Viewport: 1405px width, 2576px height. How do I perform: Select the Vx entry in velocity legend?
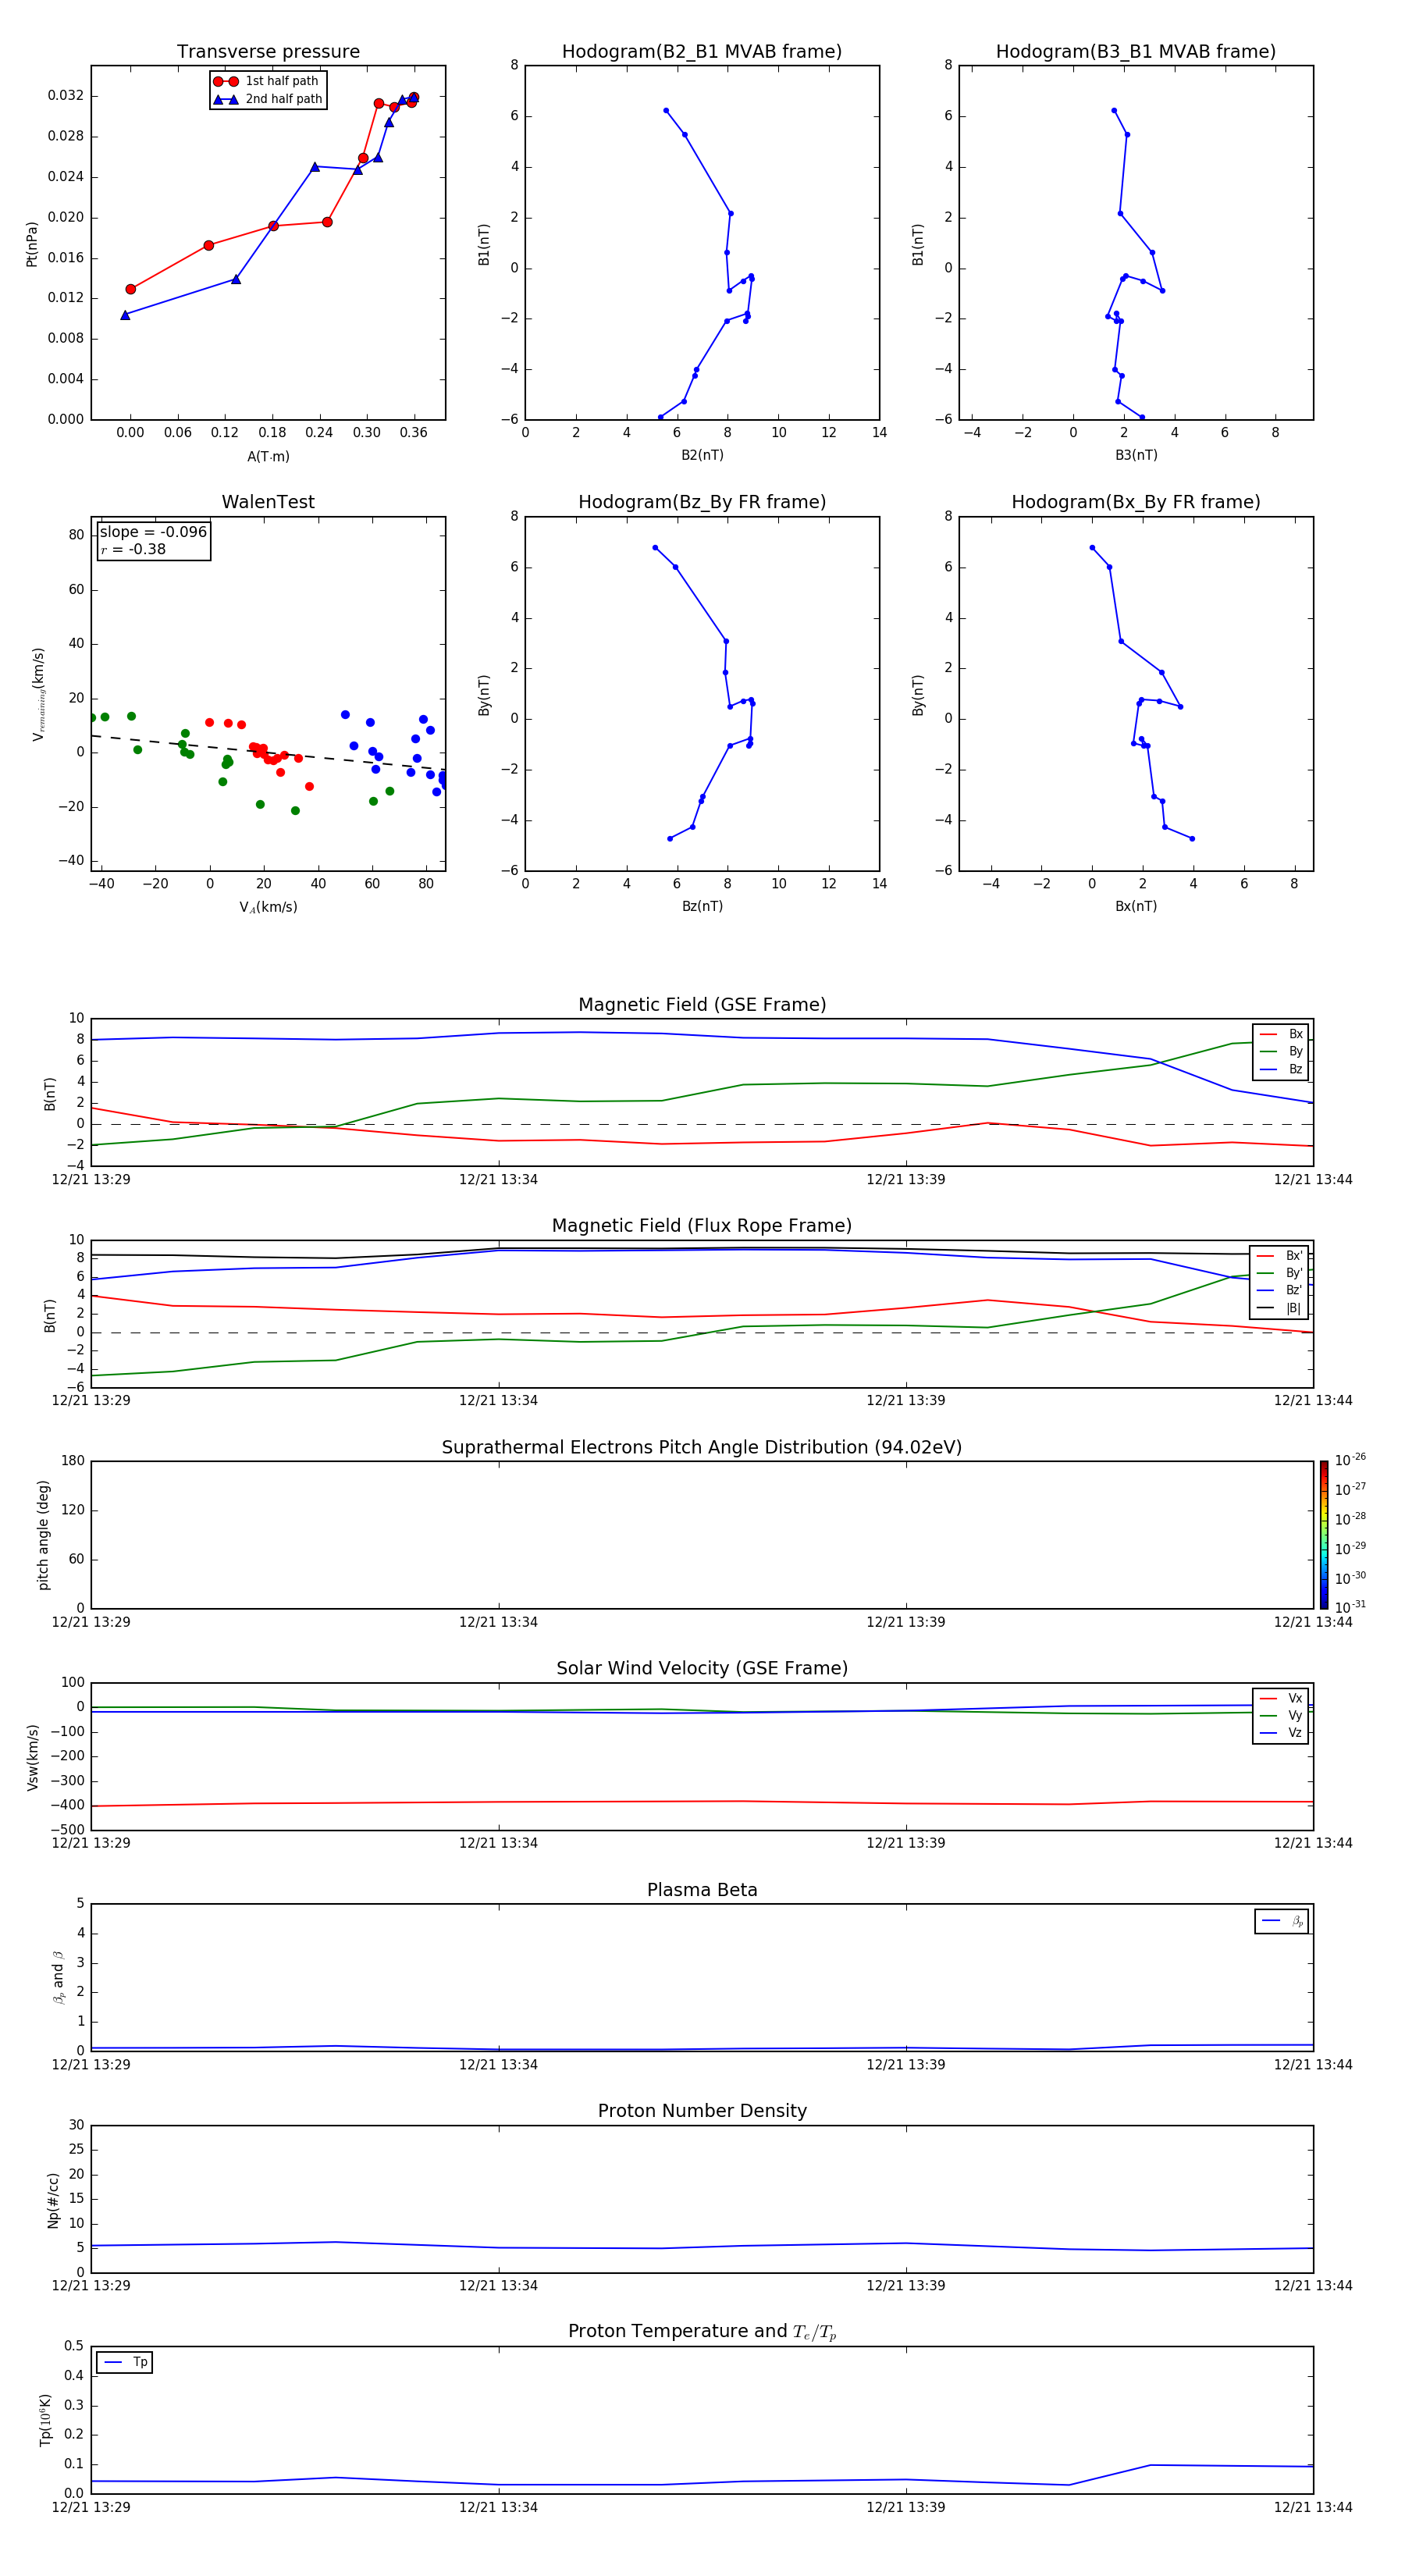pos(1281,1699)
